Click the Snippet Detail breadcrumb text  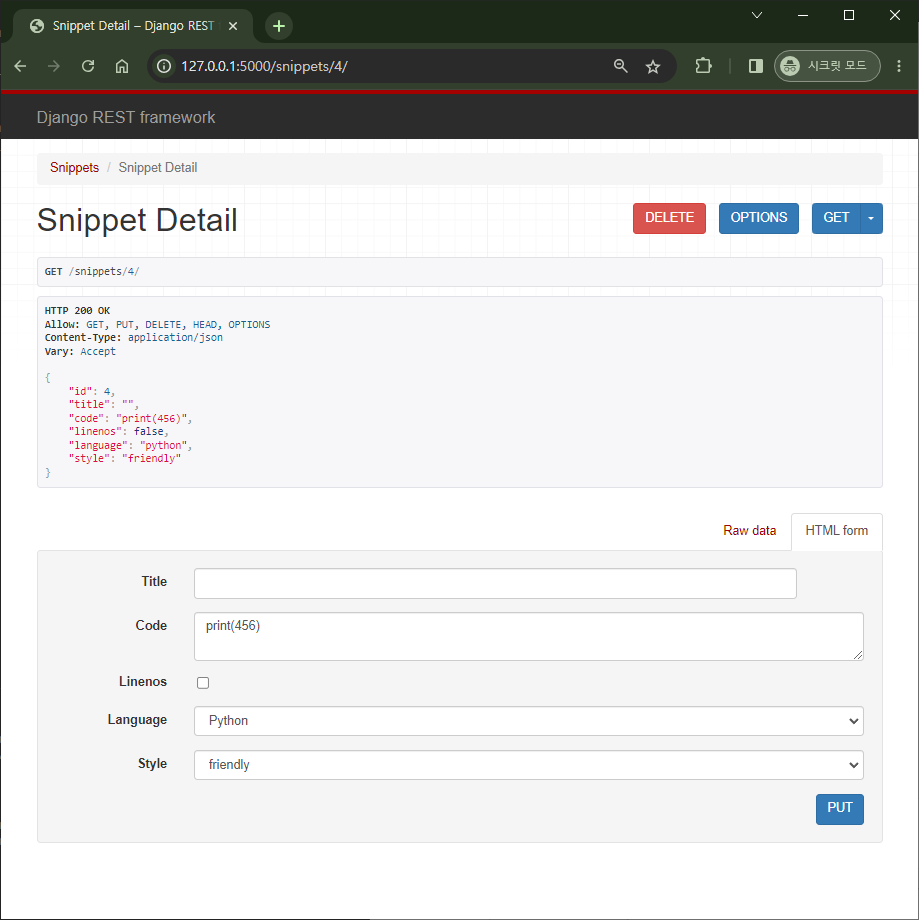pos(158,168)
